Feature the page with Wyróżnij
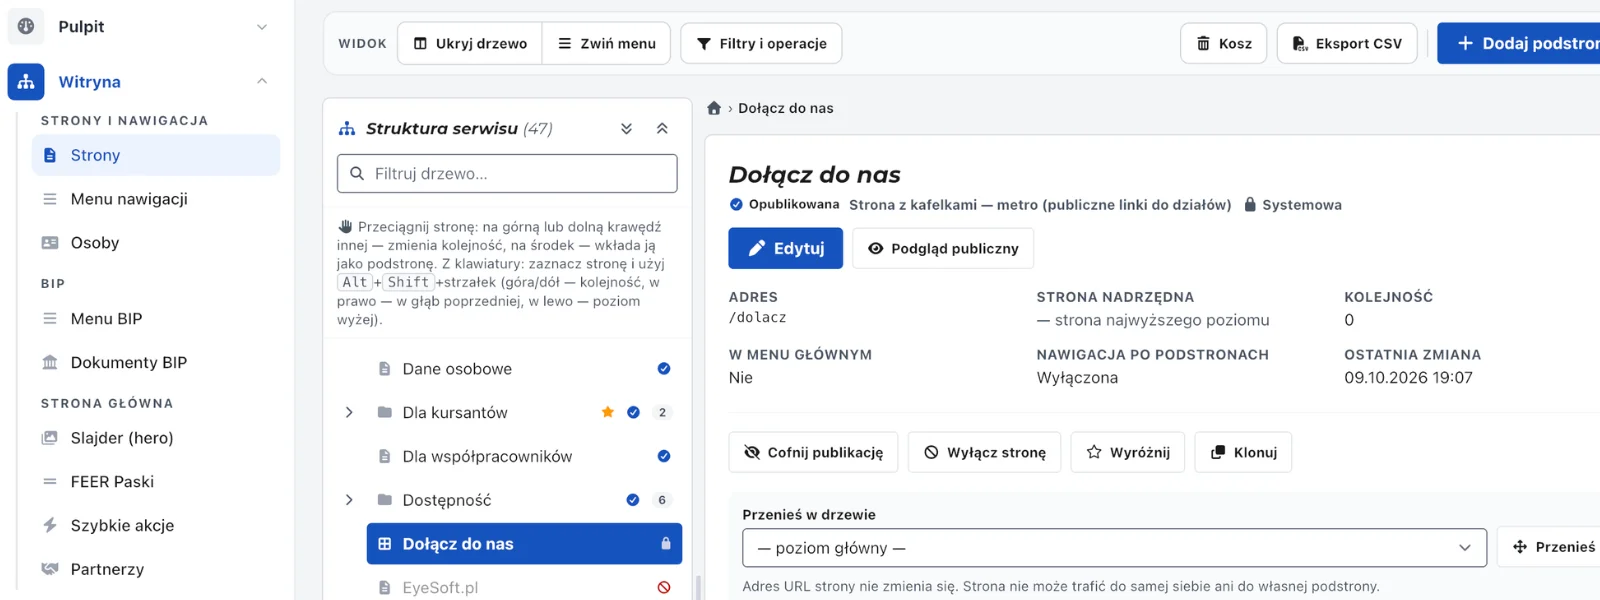This screenshot has height=600, width=1600. (1128, 452)
